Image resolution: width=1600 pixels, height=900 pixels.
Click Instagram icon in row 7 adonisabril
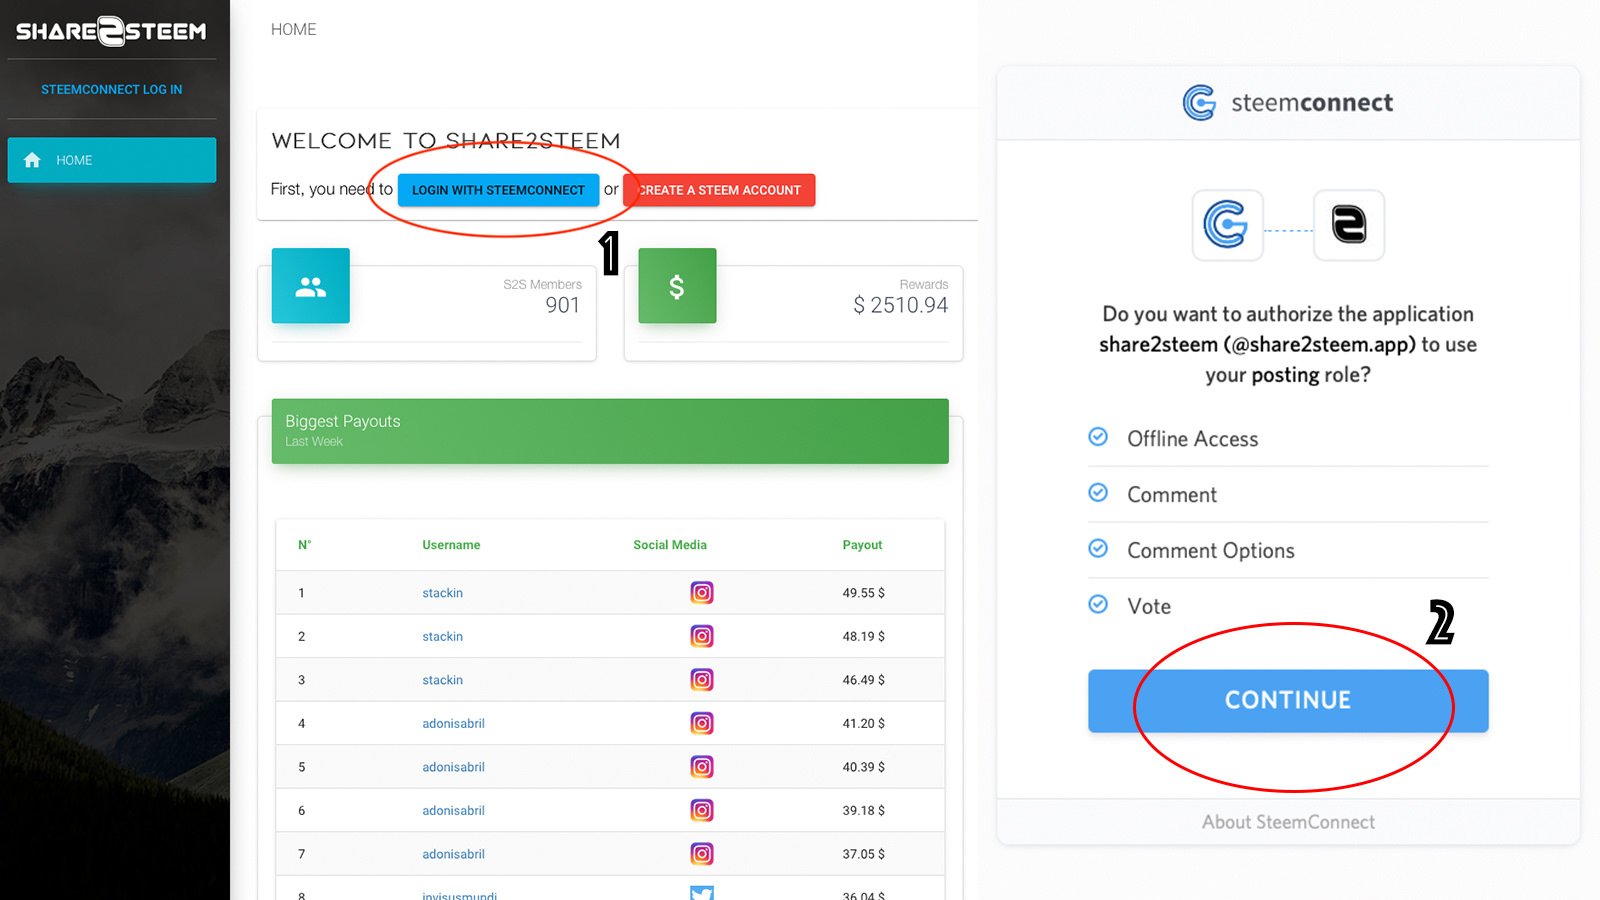coord(702,854)
